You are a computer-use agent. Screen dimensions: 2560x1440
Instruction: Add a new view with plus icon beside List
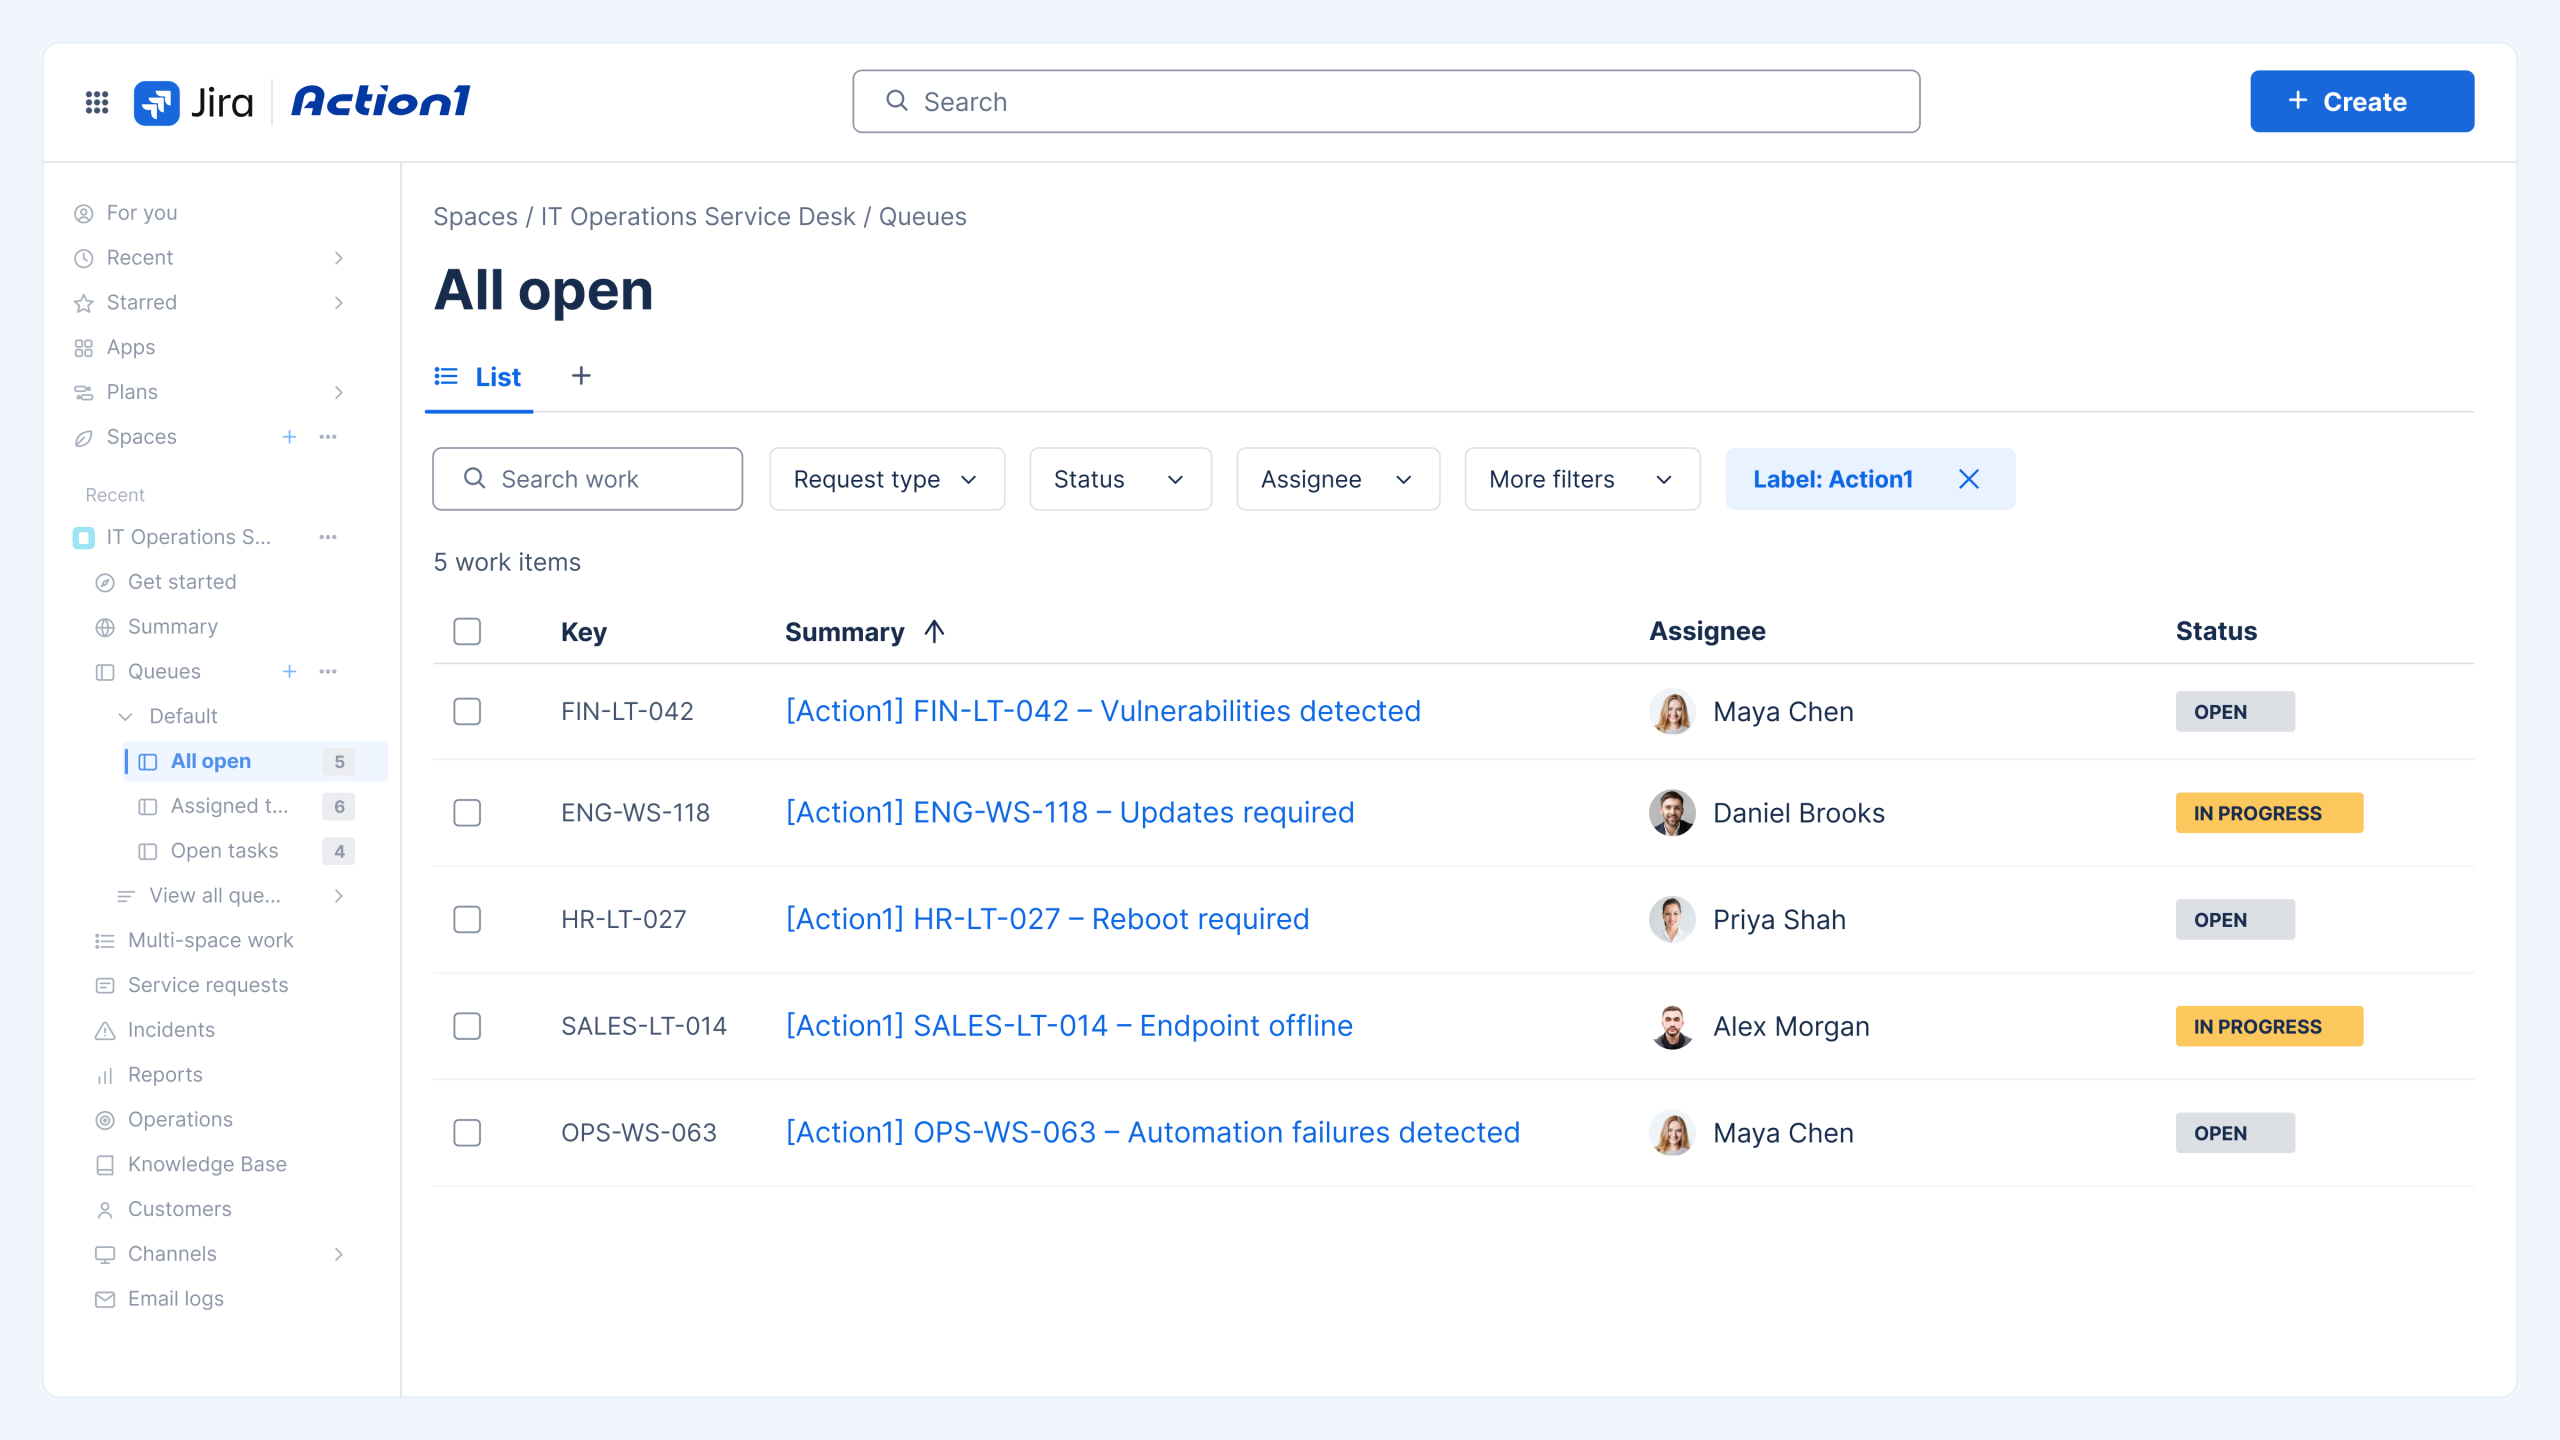[581, 376]
